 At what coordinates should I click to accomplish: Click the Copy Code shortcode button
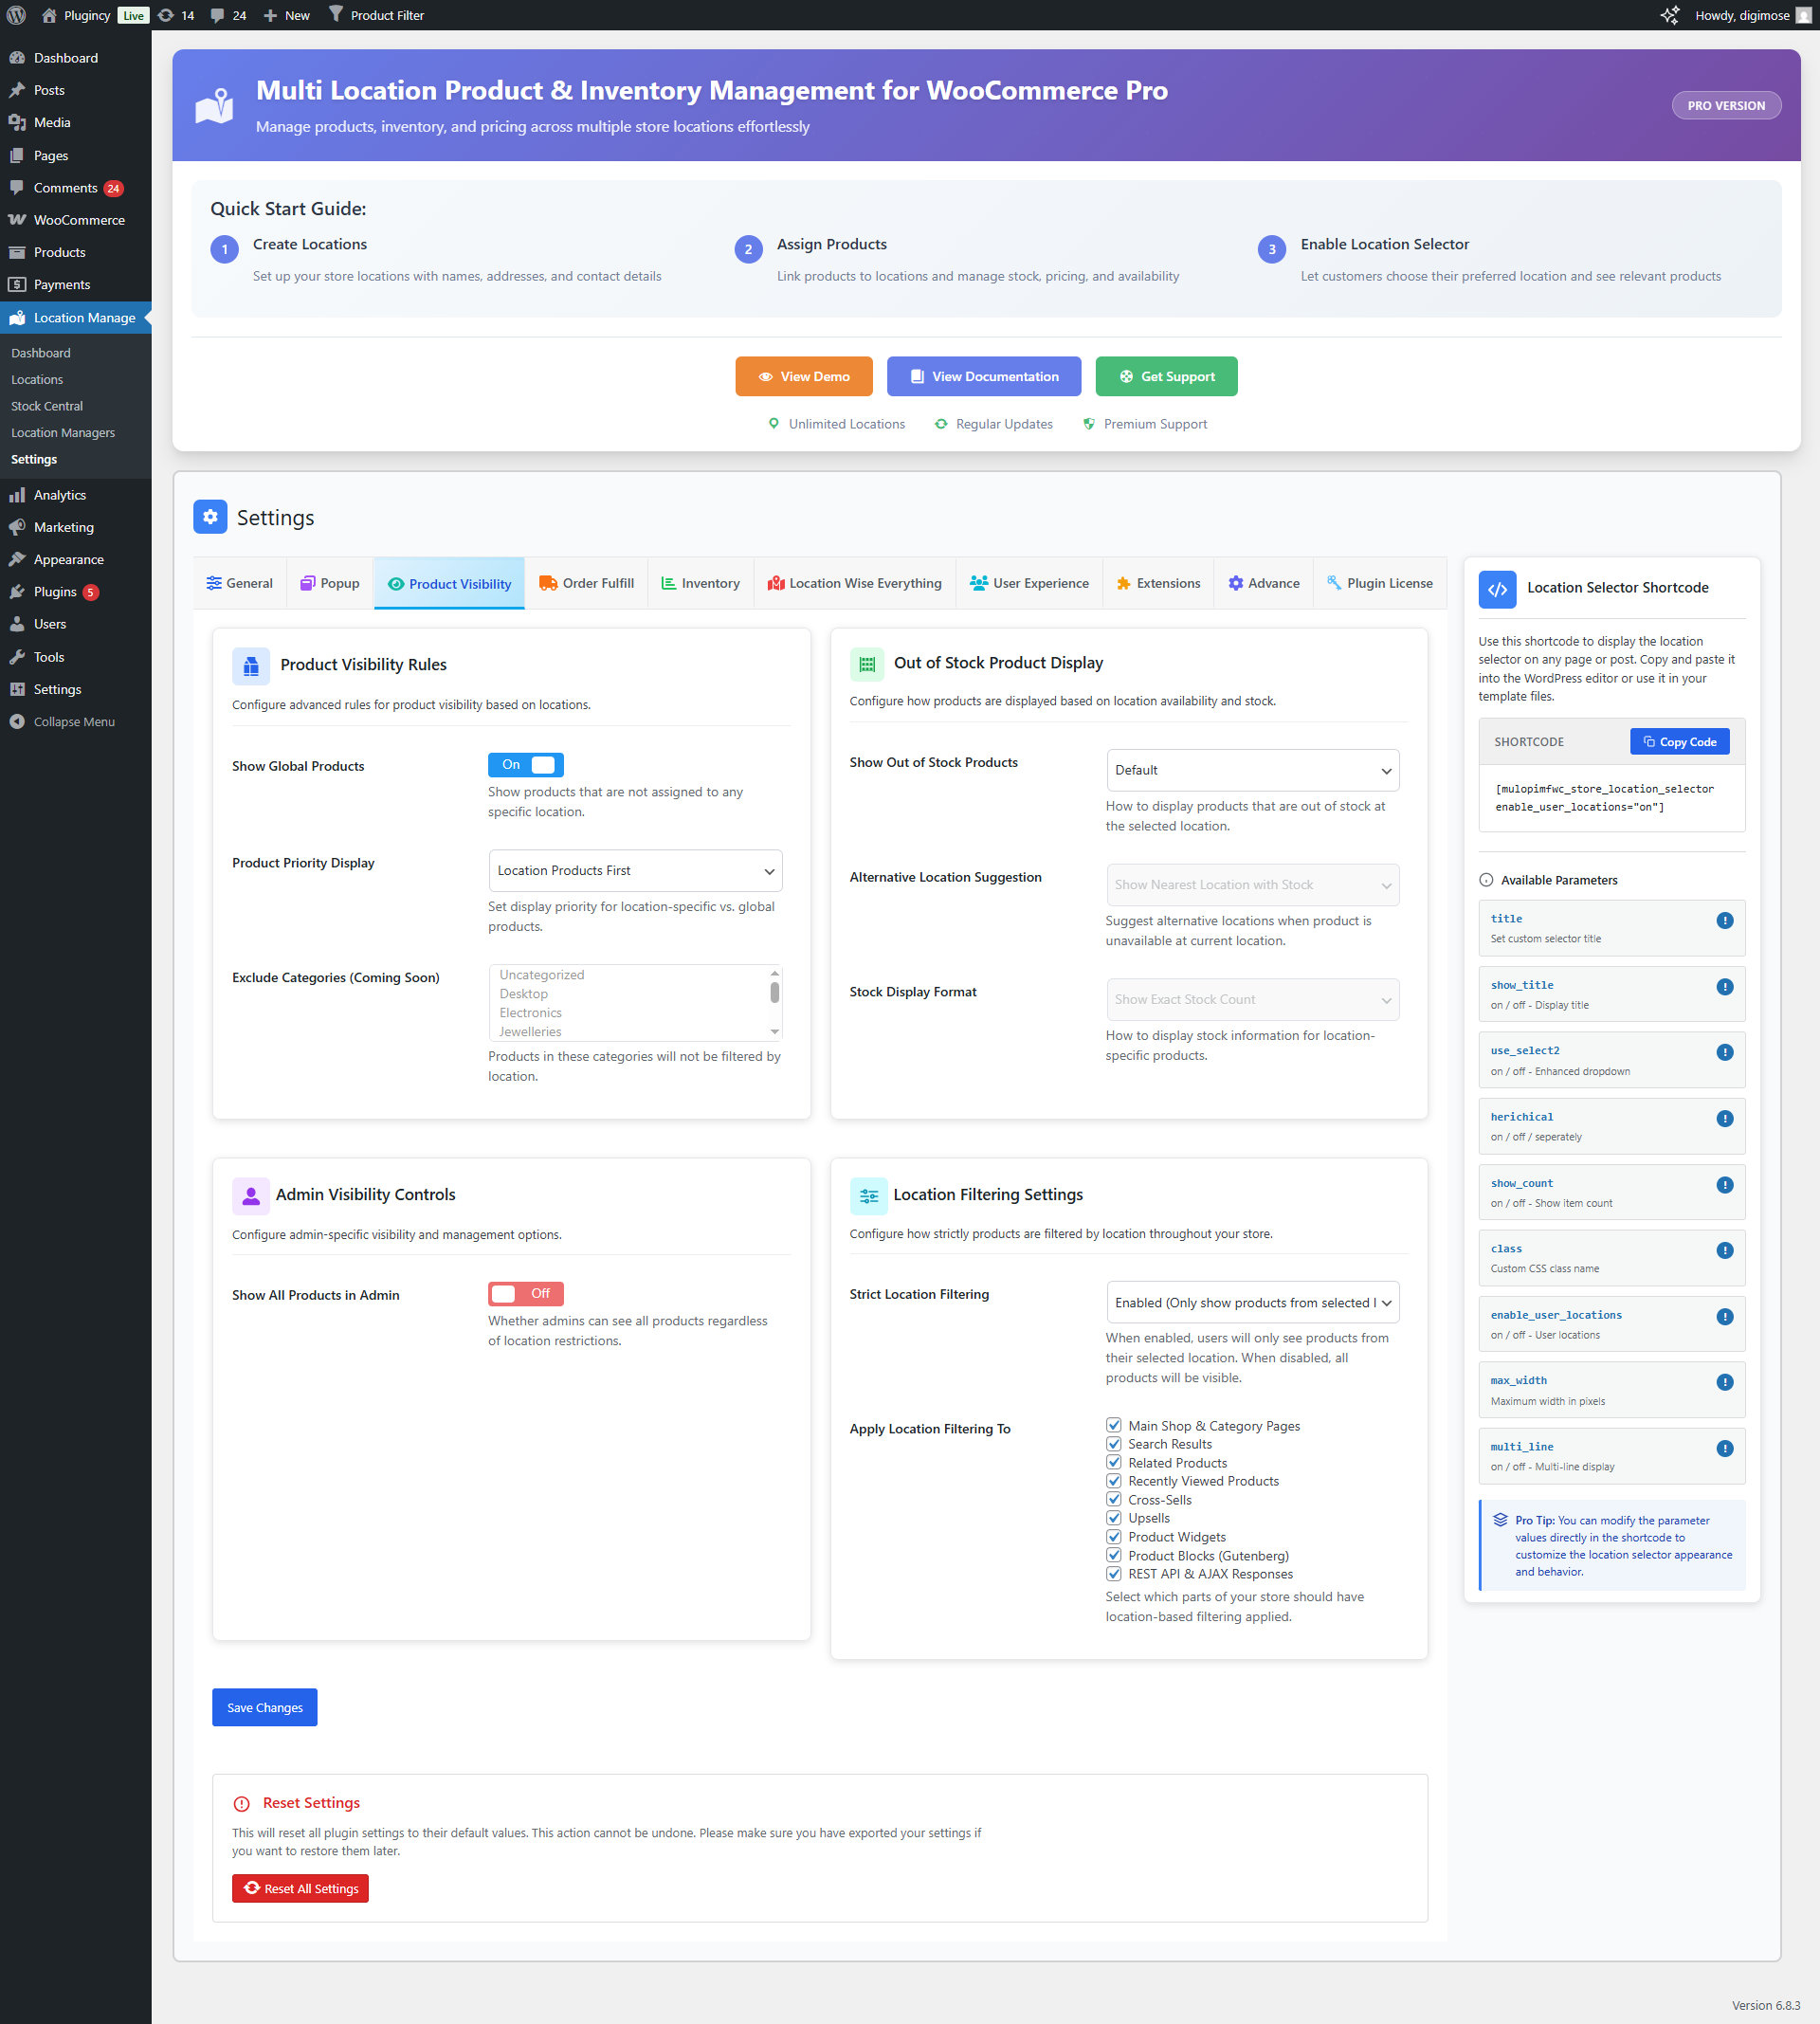coord(1679,741)
